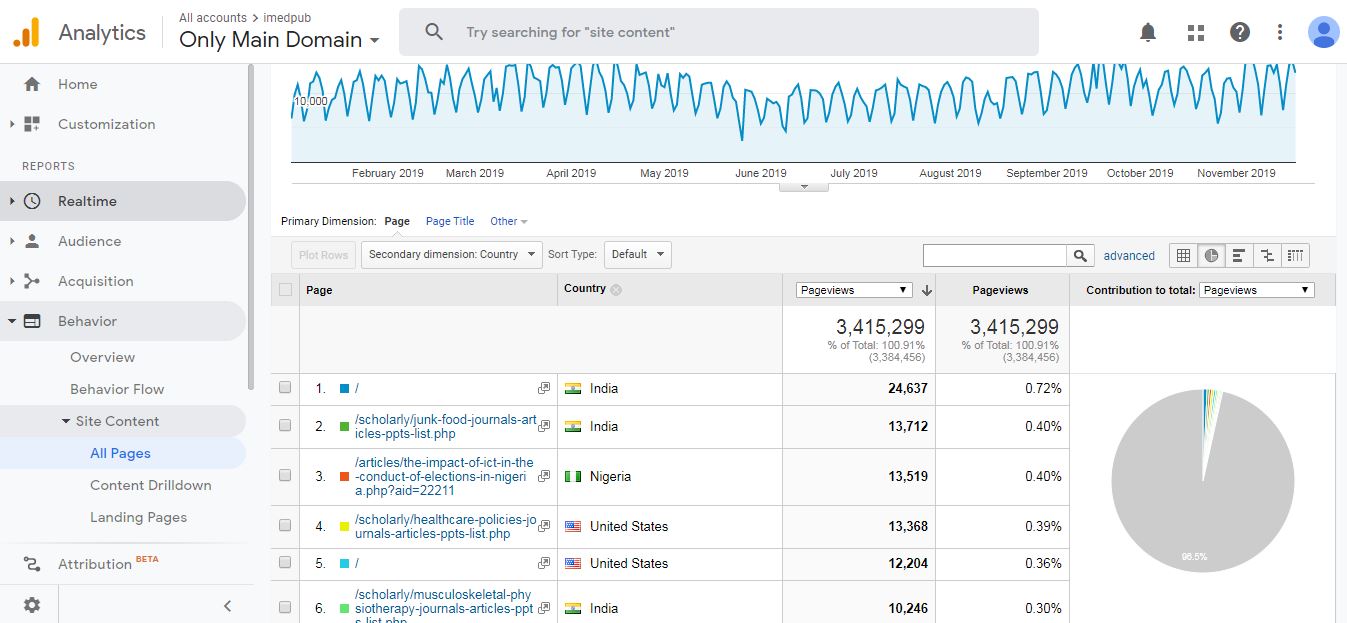Screen dimensions: 1347x623
Task: Open the Admin settings gear icon
Action: pyautogui.click(x=32, y=604)
